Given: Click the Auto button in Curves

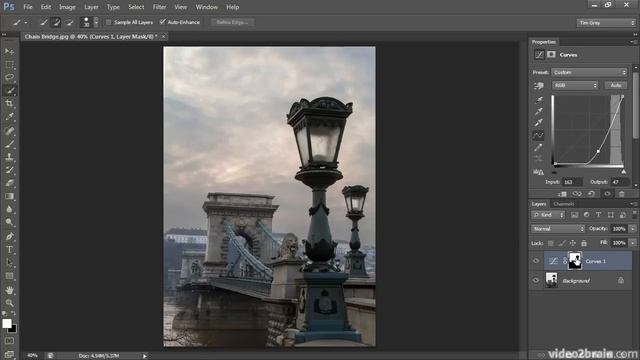Looking at the screenshot, I should coord(616,85).
